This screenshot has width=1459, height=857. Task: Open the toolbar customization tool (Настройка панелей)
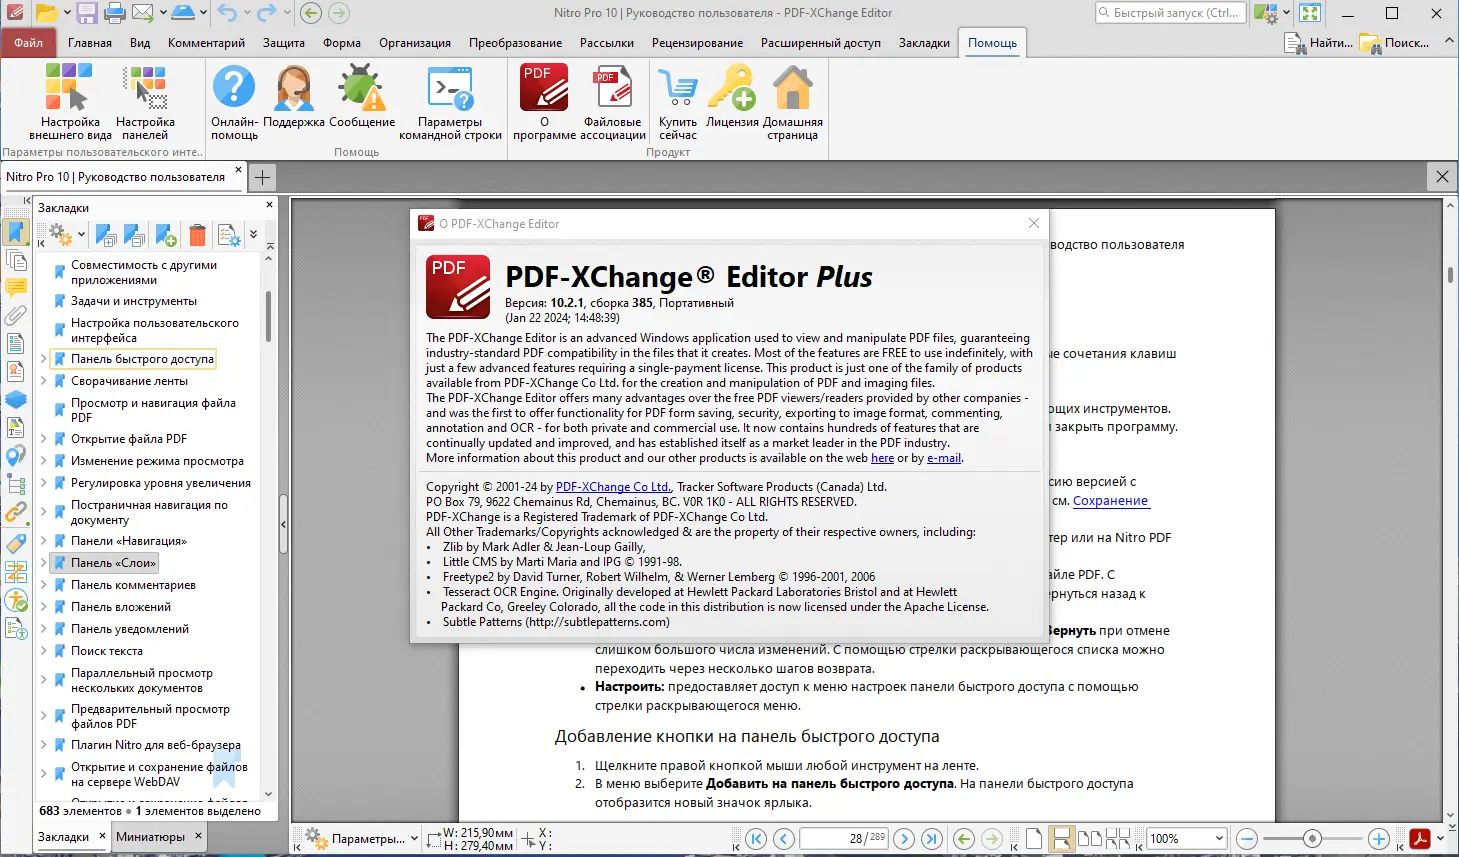(x=145, y=101)
